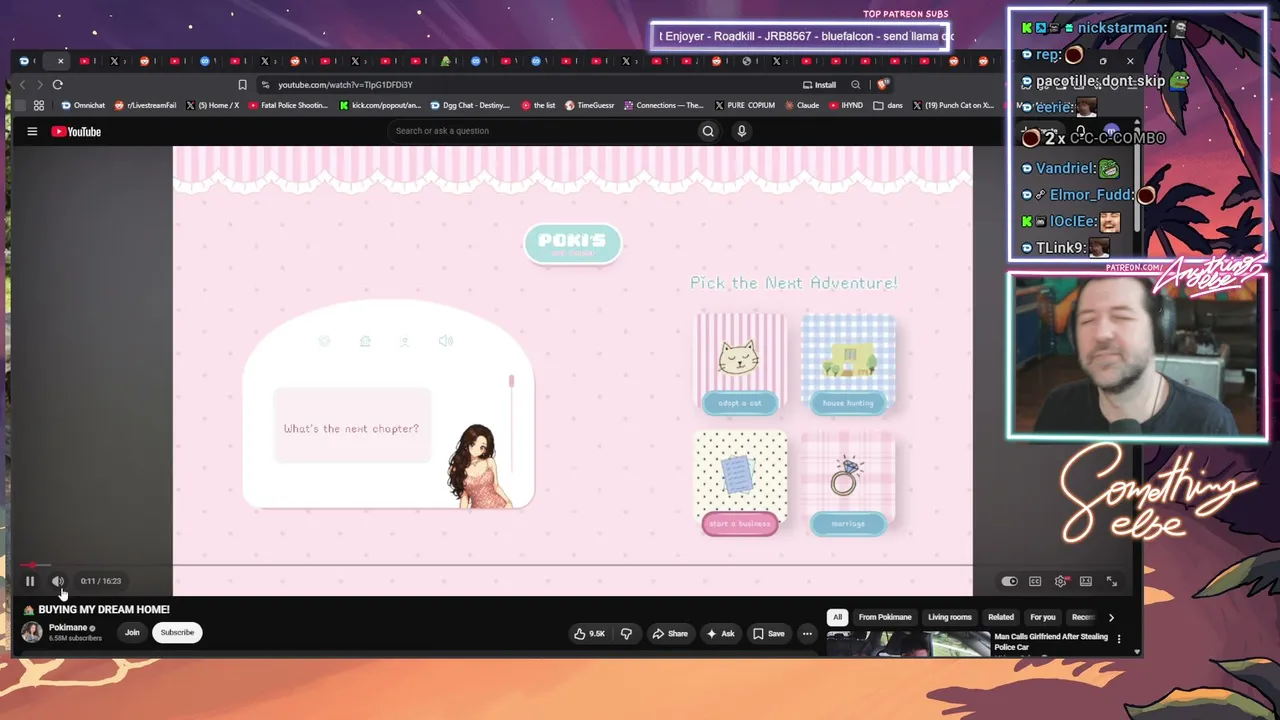Screen dimensions: 1280x720
Task: Open the Pokimane channel name link
Action: [68, 628]
